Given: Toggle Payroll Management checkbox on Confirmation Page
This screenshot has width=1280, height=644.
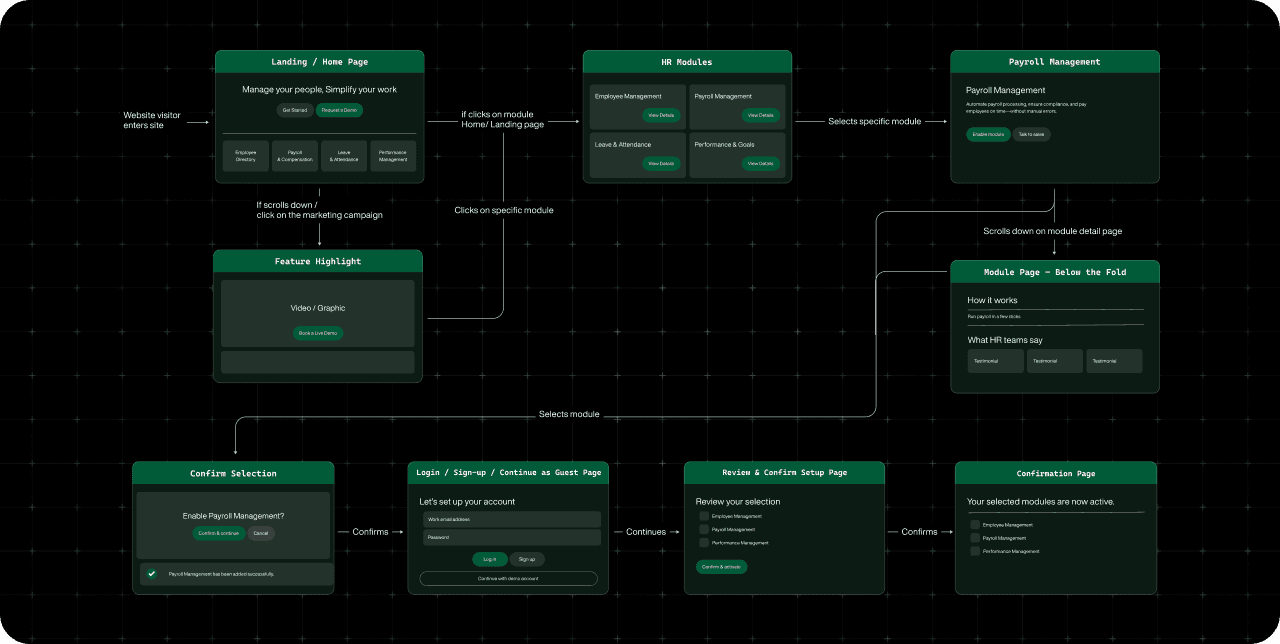Looking at the screenshot, I should pos(975,538).
